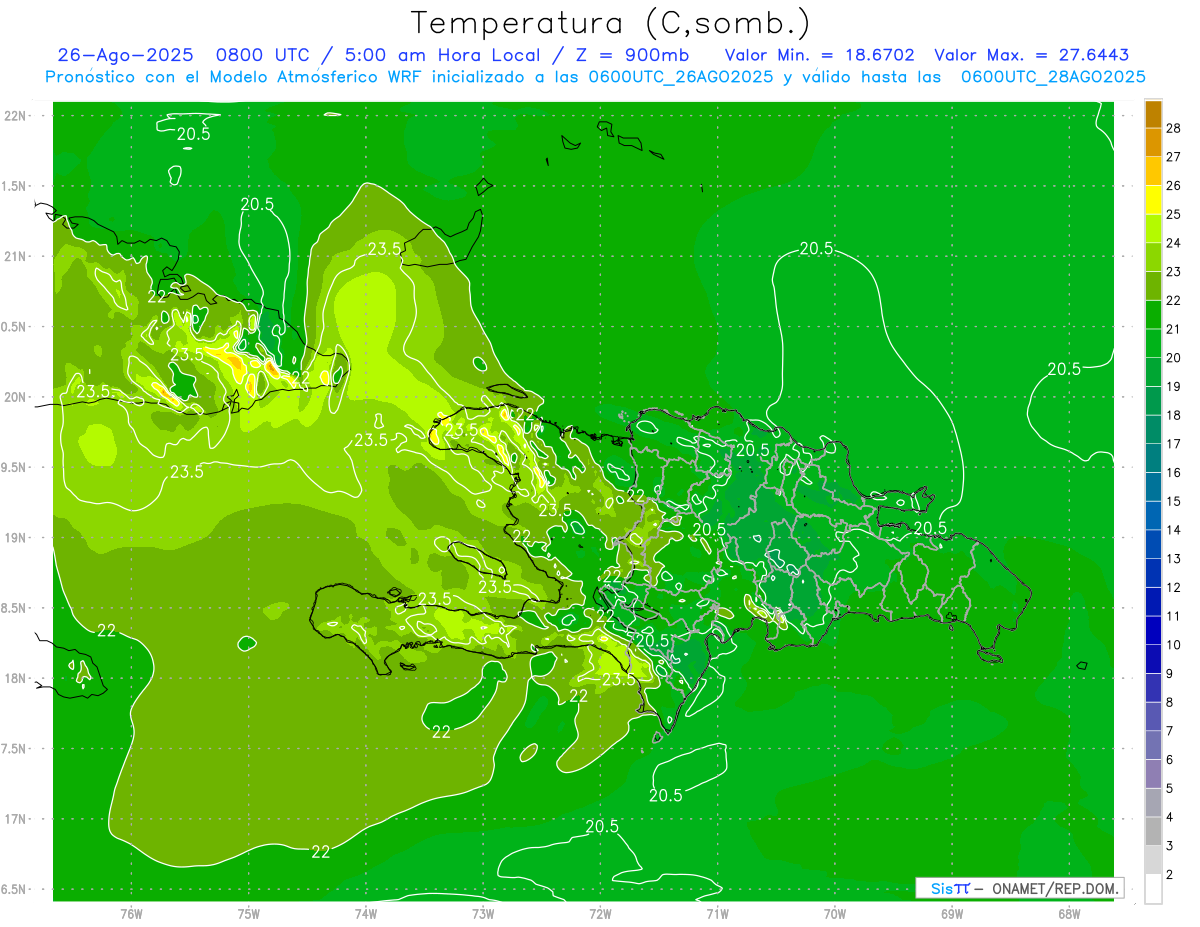
Task: Click the "Valor Max. = 27.6443" readout
Action: pos(1032,55)
